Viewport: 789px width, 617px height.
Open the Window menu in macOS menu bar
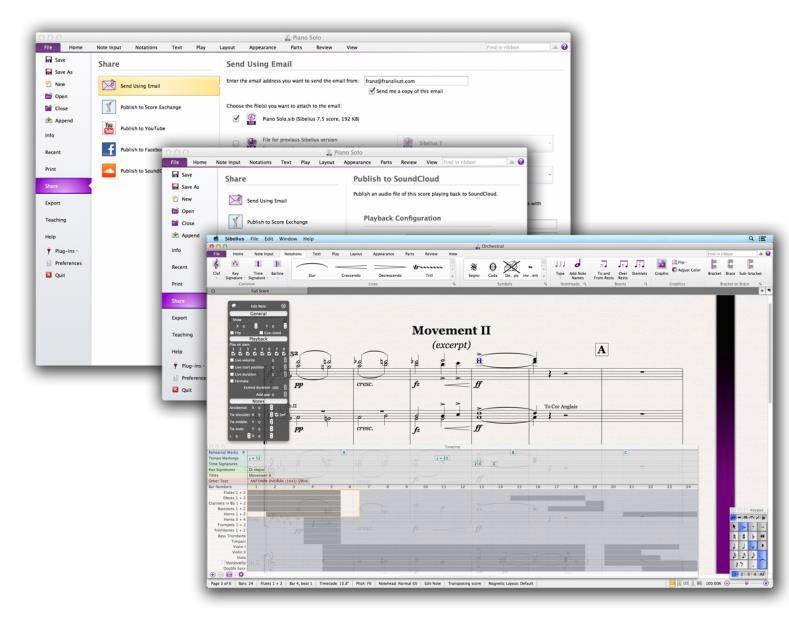tap(288, 239)
